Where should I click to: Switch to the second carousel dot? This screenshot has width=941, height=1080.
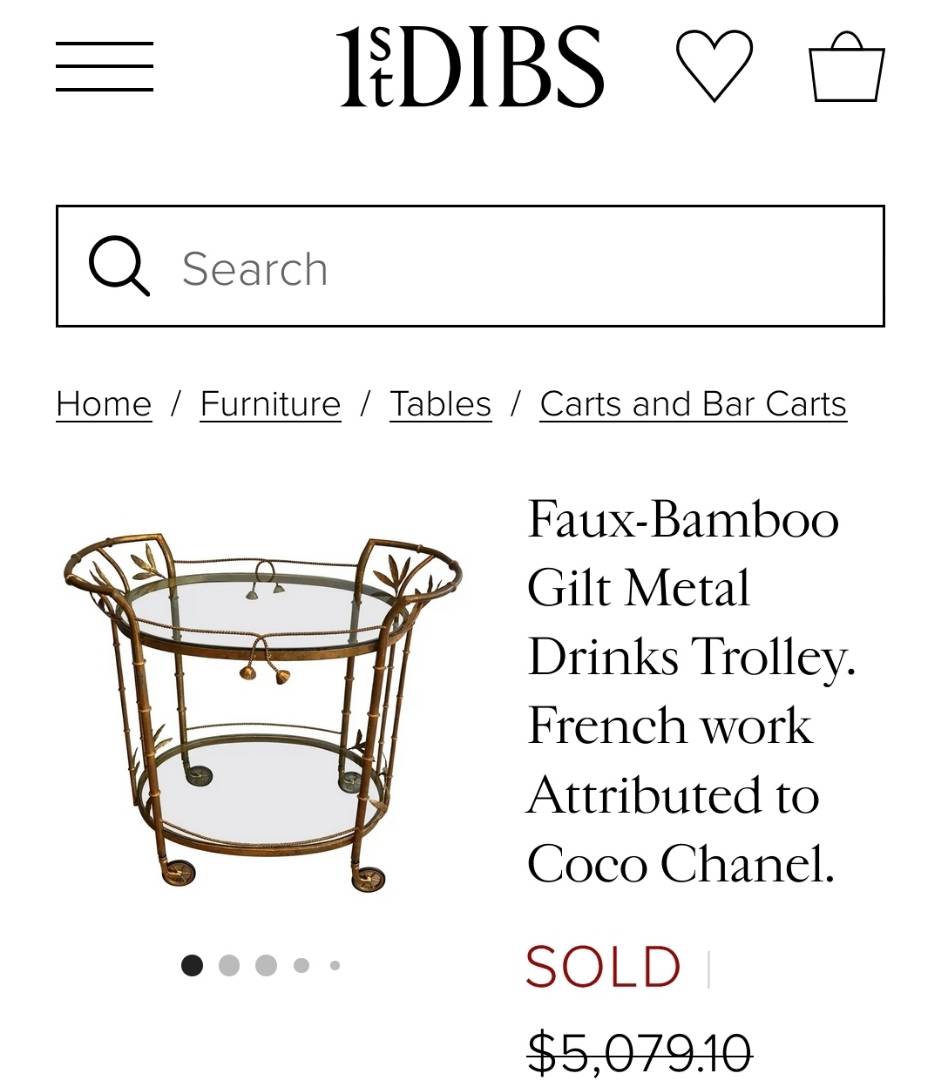(x=229, y=965)
